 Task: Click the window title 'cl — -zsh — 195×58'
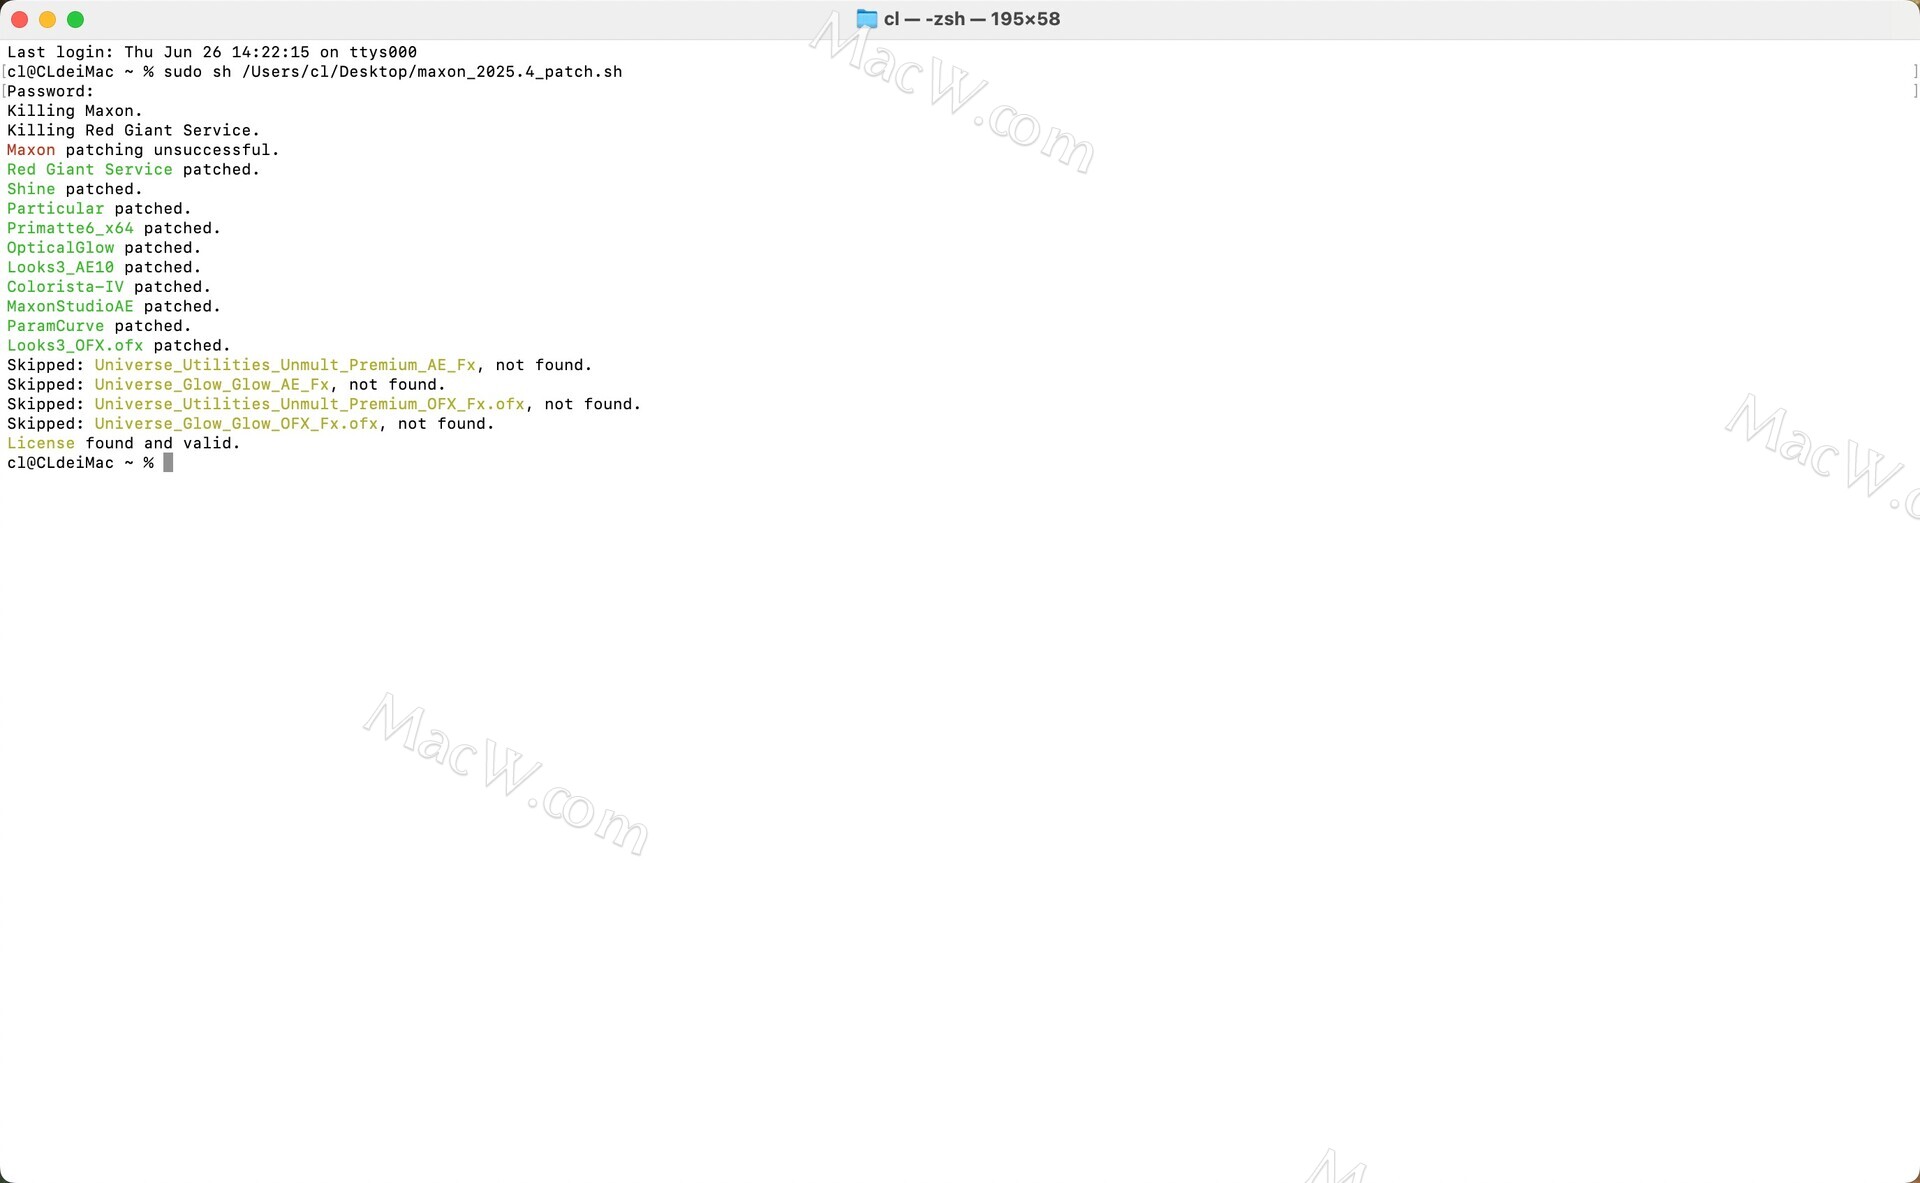coord(971,19)
